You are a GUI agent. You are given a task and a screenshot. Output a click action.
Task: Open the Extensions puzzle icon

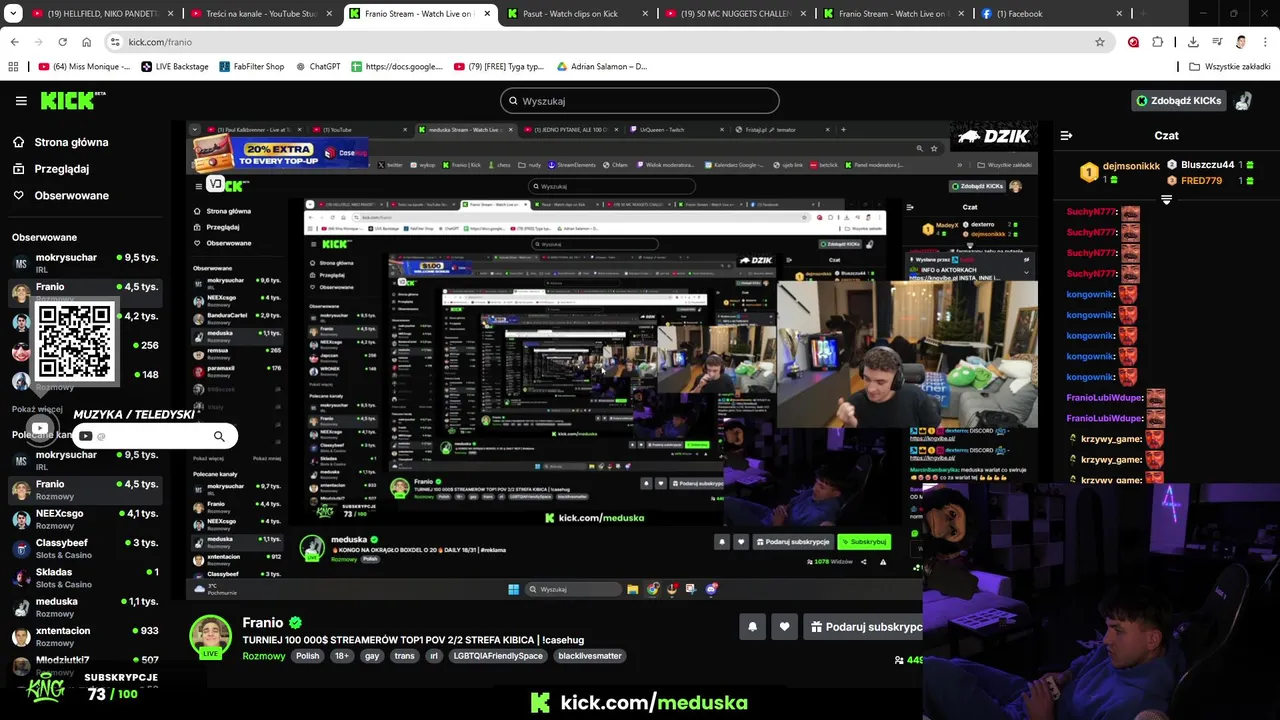point(1158,42)
